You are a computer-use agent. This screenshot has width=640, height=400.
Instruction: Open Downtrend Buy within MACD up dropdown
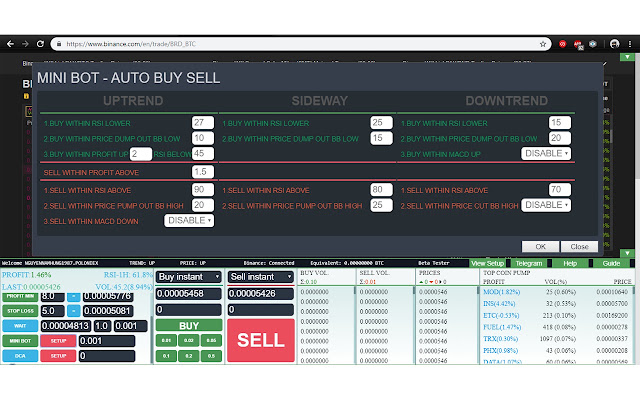(546, 153)
